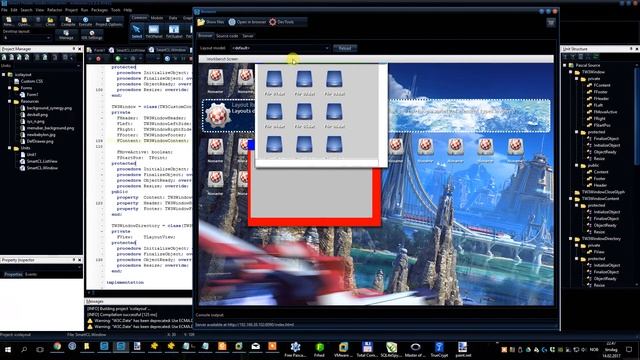Viewport: 640px width, 360px height.
Task: Click Open in browser icon
Action: (247, 22)
